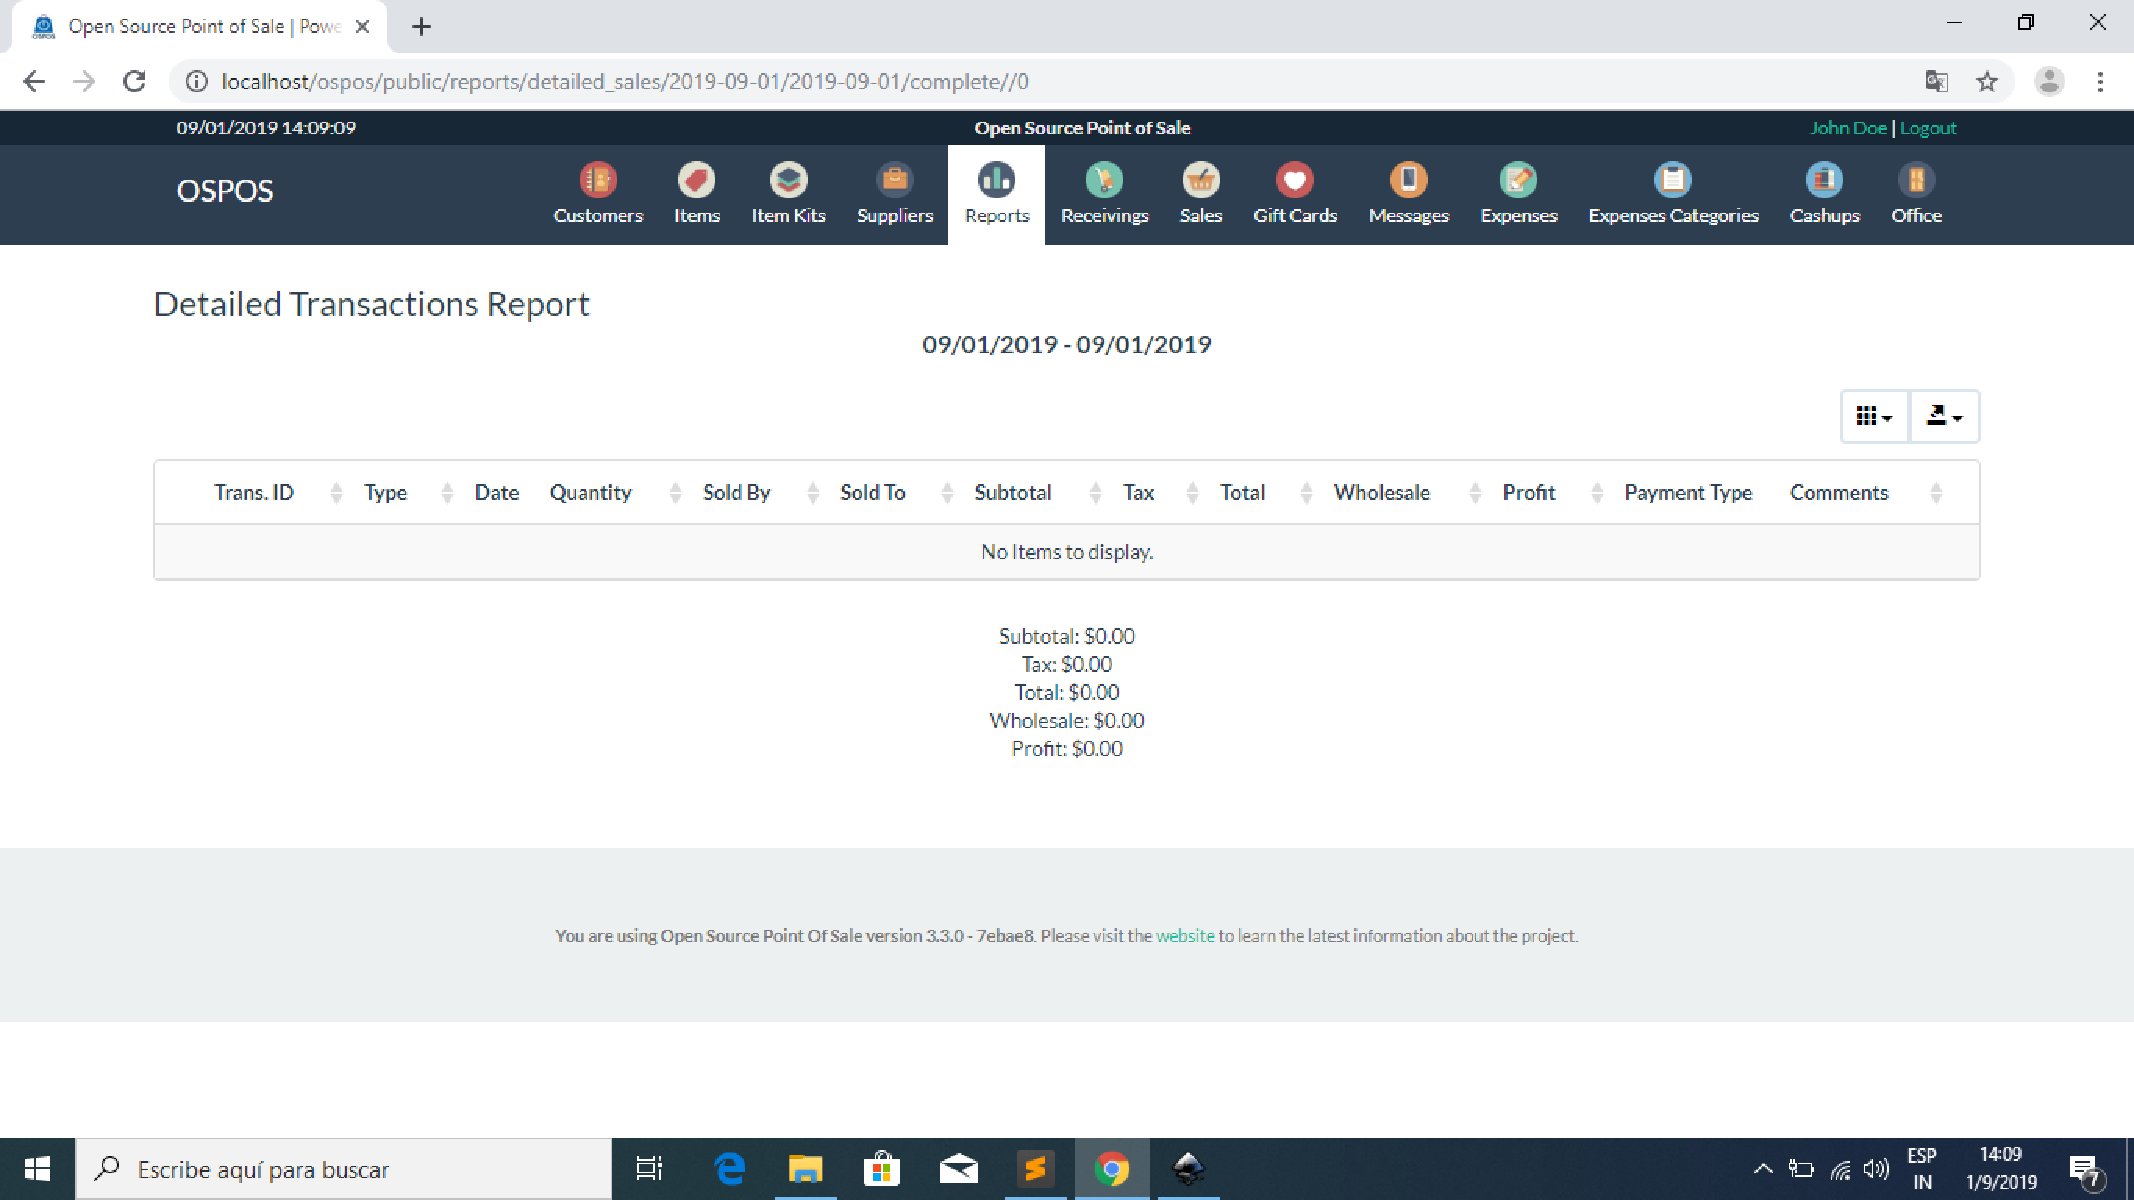
Task: Open the Item Kits section
Action: pos(788,193)
